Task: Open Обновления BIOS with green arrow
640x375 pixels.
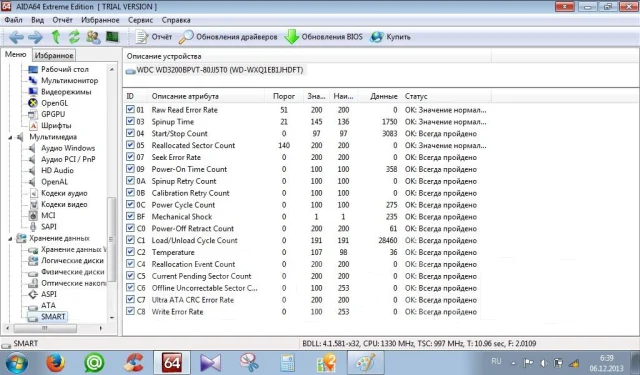Action: (x=323, y=37)
